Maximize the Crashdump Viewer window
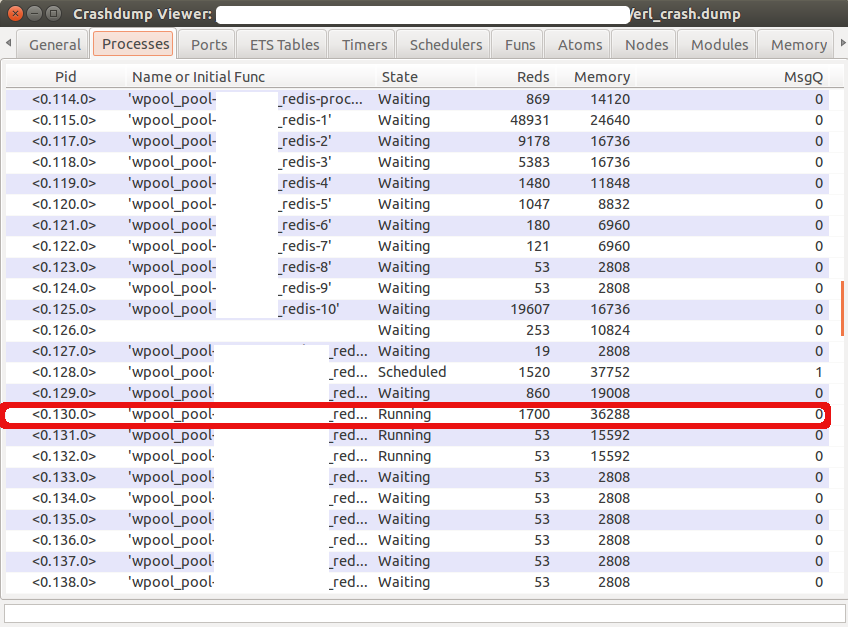Viewport: 848px width, 627px height. tap(55, 14)
